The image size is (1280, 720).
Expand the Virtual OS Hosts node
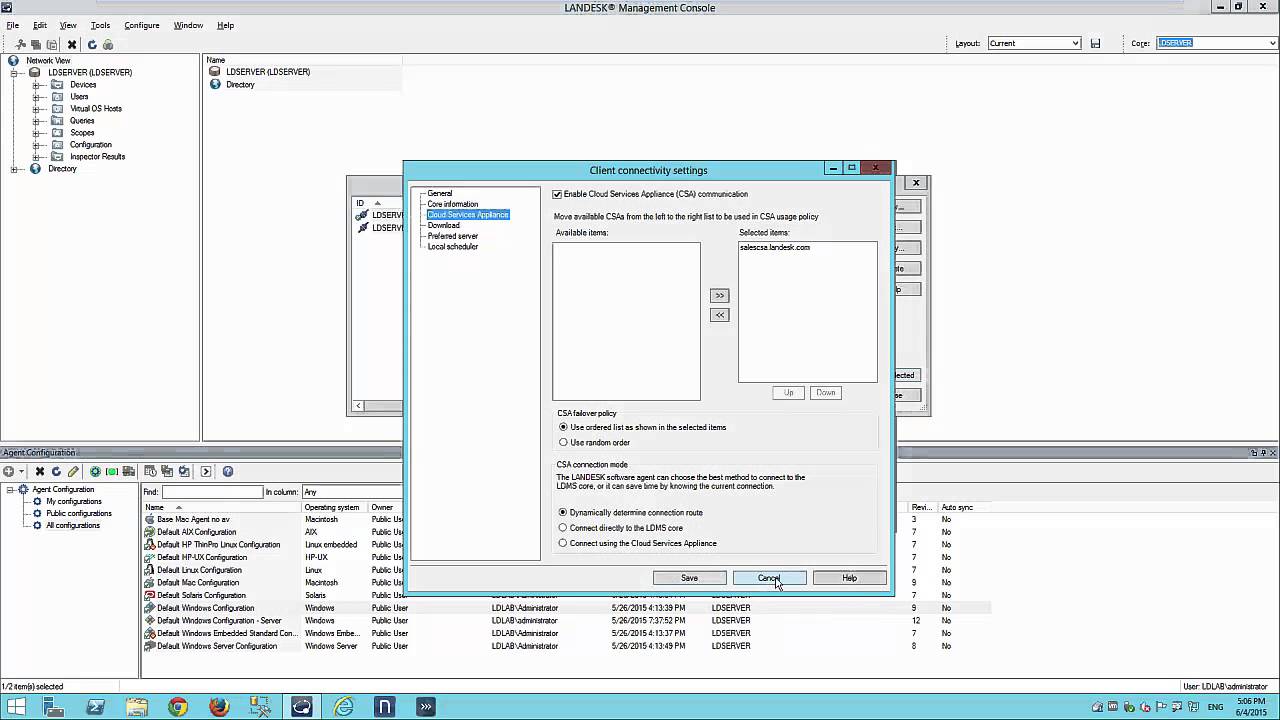tap(37, 108)
